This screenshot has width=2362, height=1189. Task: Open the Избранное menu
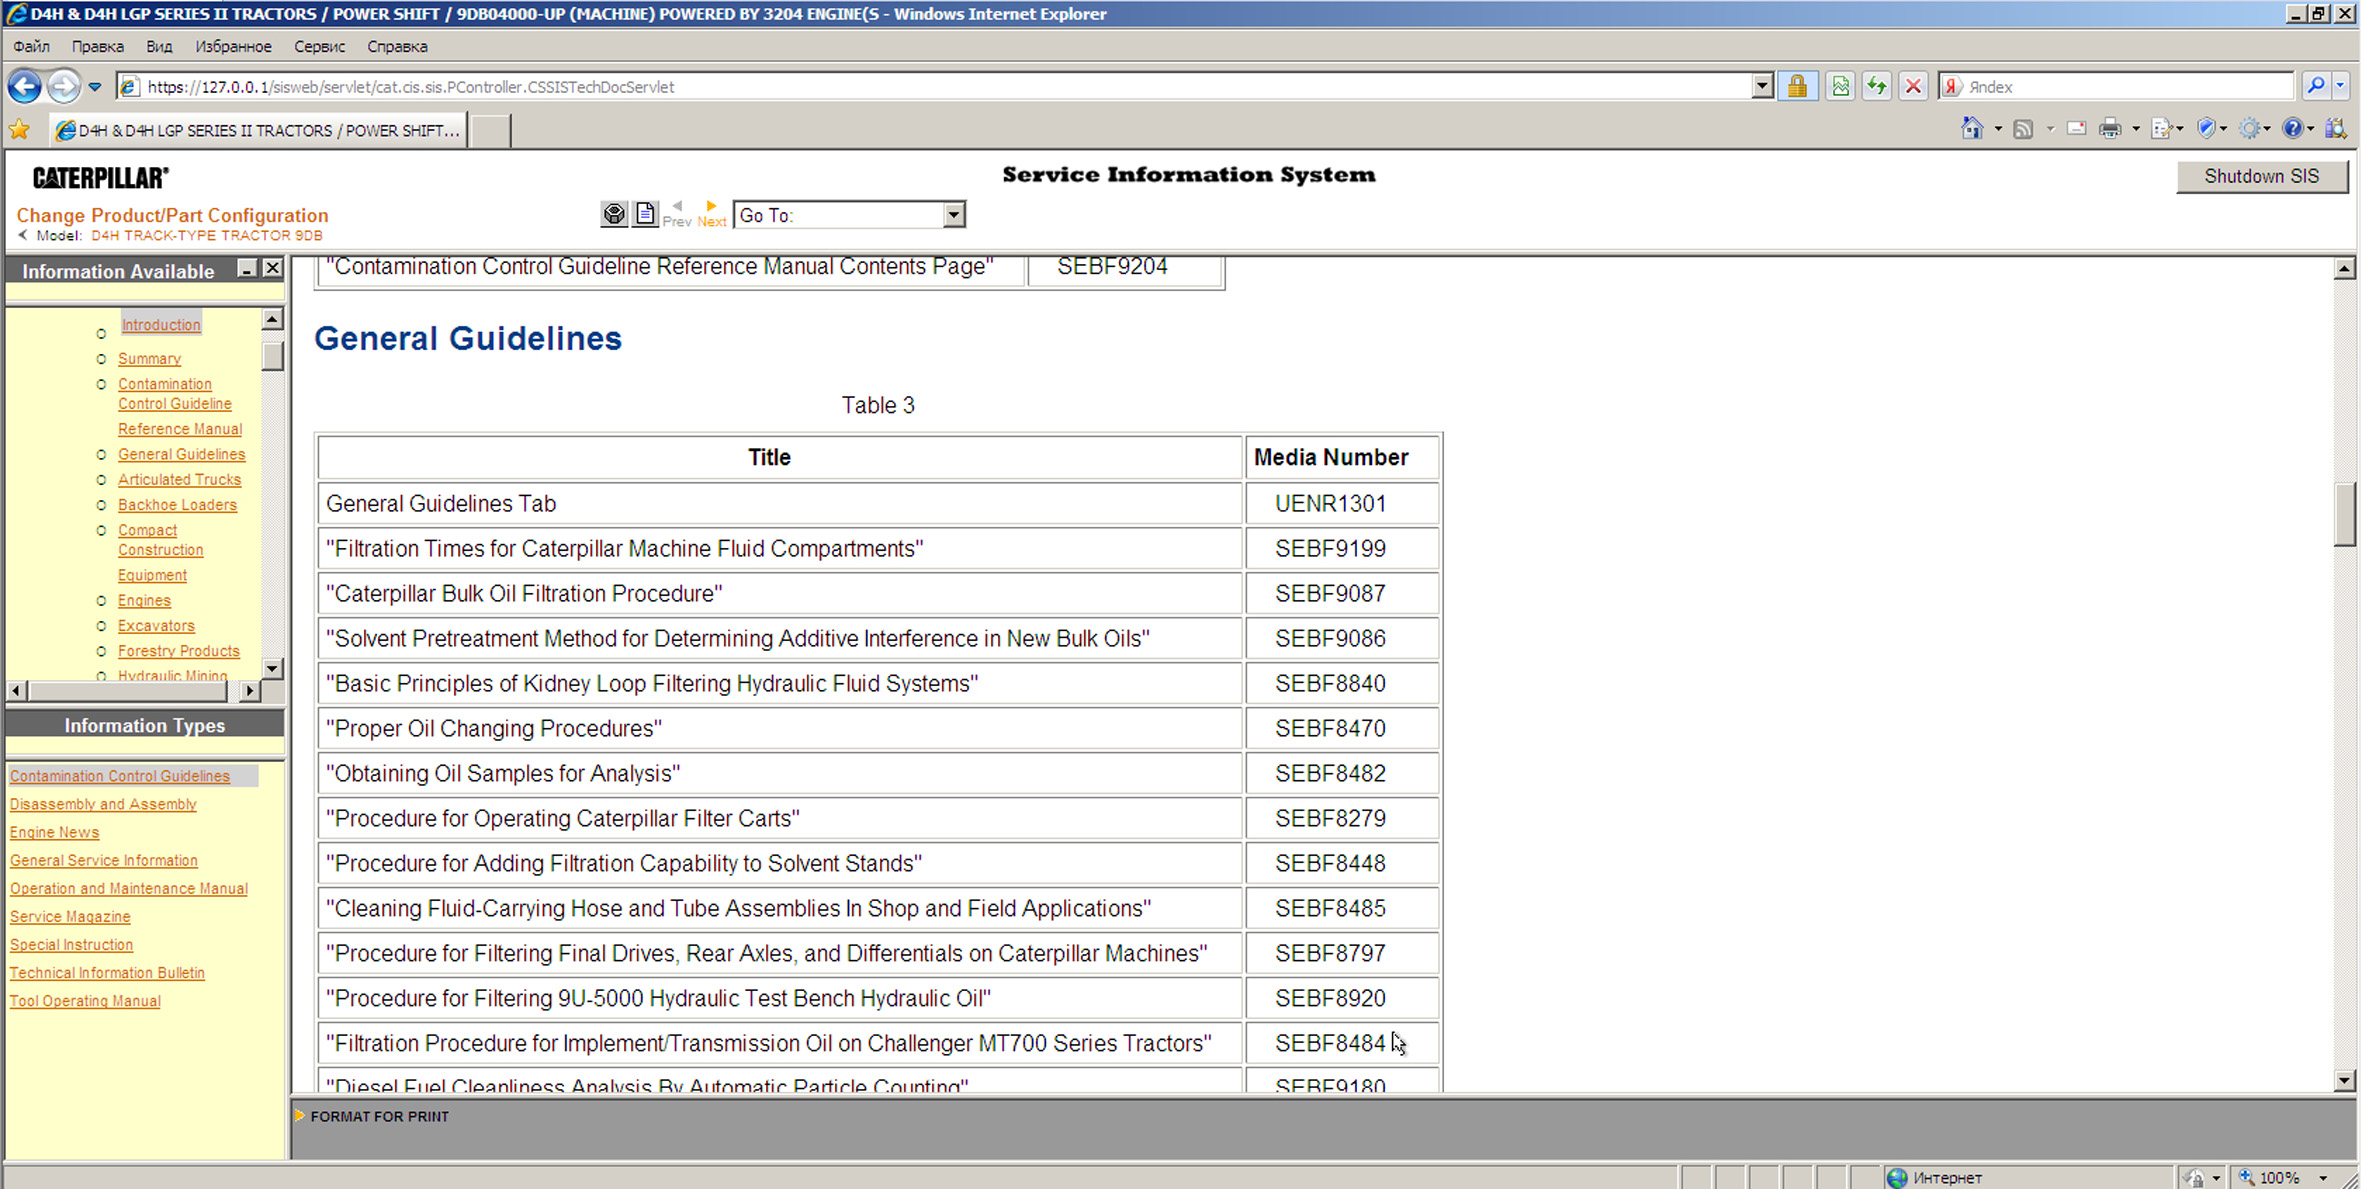point(233,46)
